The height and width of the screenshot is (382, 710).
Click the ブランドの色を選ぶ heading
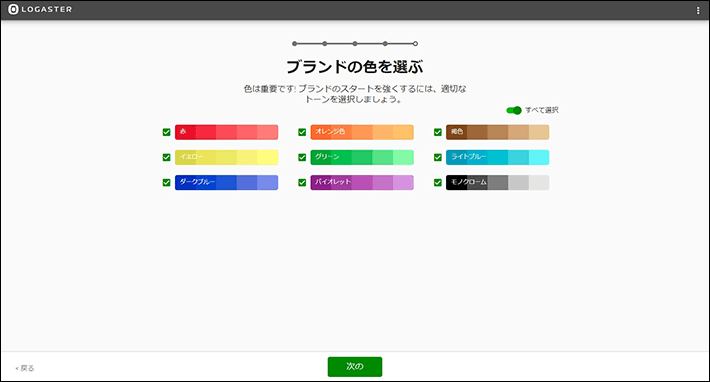click(x=355, y=67)
